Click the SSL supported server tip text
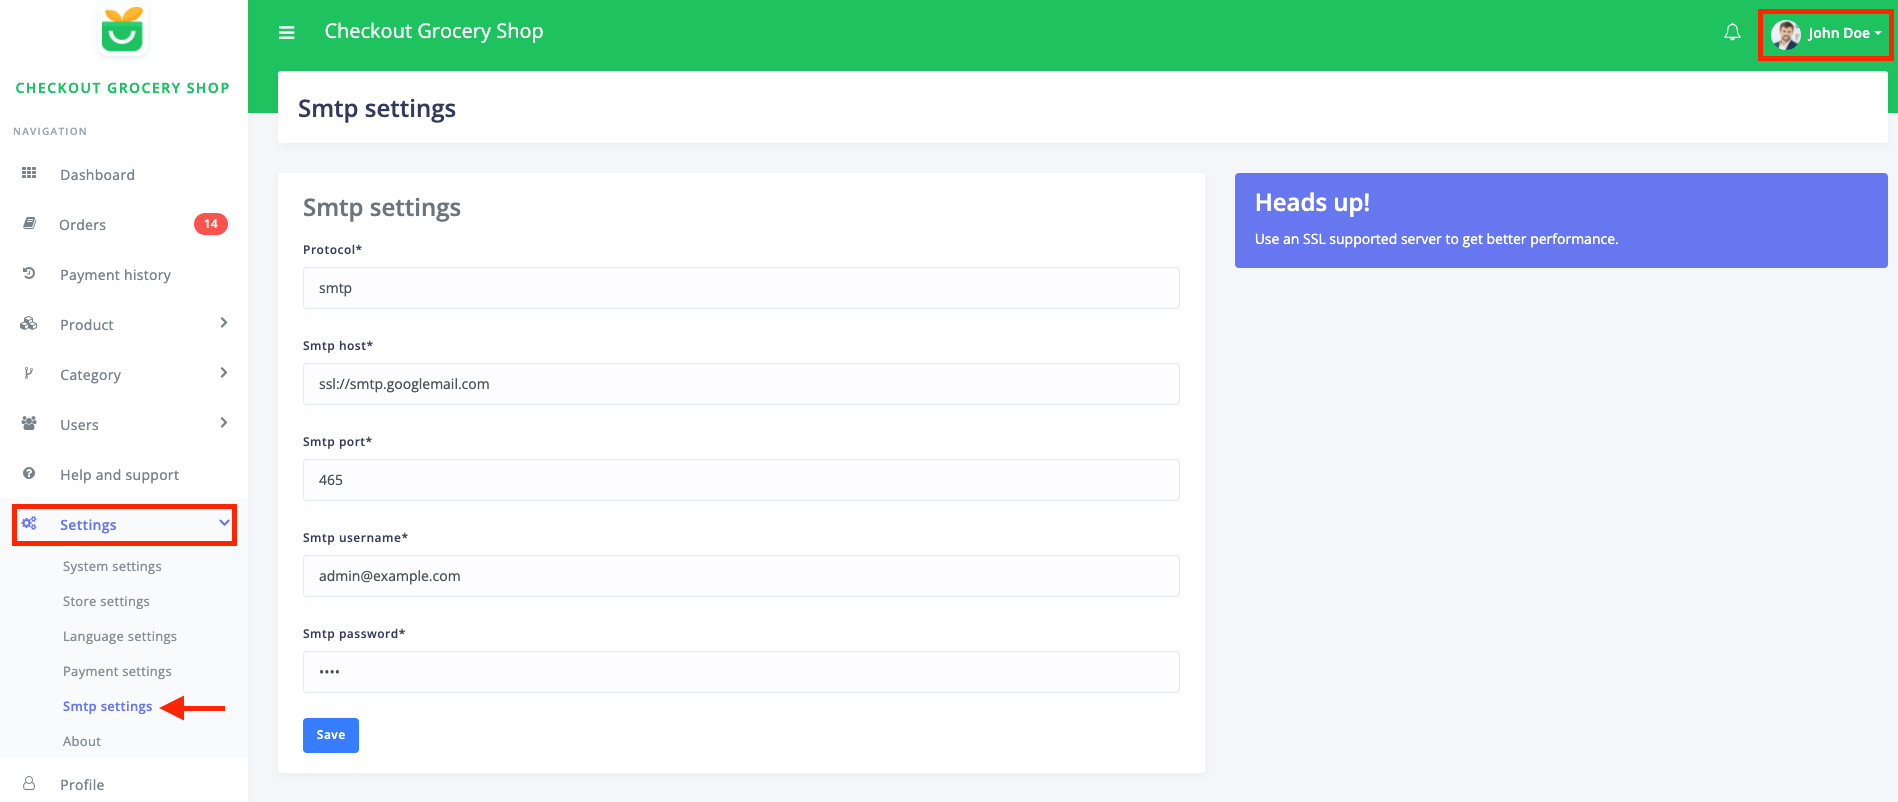Screen dimensions: 1898x802 click(x=1436, y=239)
